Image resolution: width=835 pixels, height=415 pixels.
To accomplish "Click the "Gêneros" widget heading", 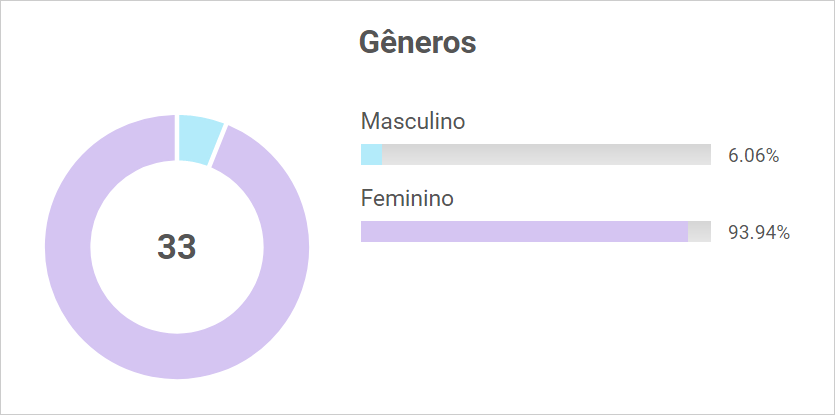I will coord(417,43).
